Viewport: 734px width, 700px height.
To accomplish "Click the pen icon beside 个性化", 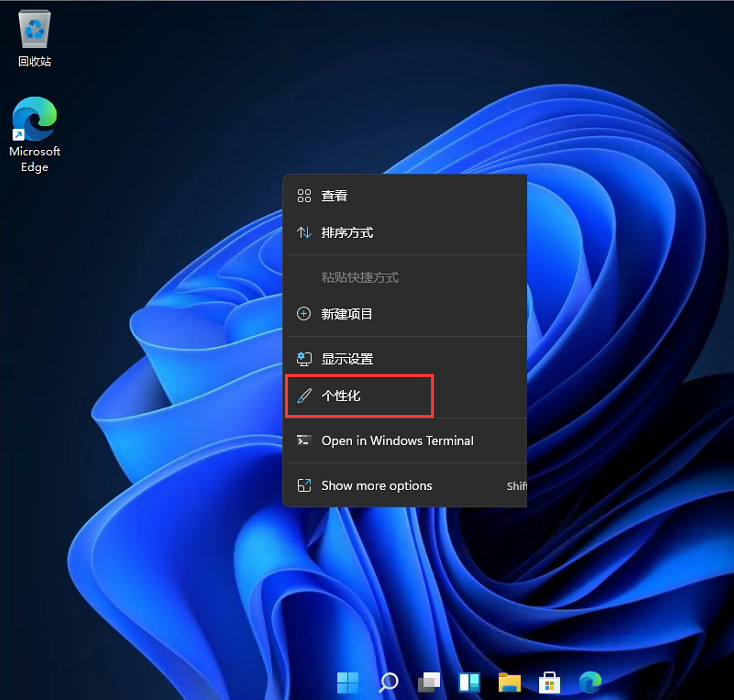I will tap(304, 396).
